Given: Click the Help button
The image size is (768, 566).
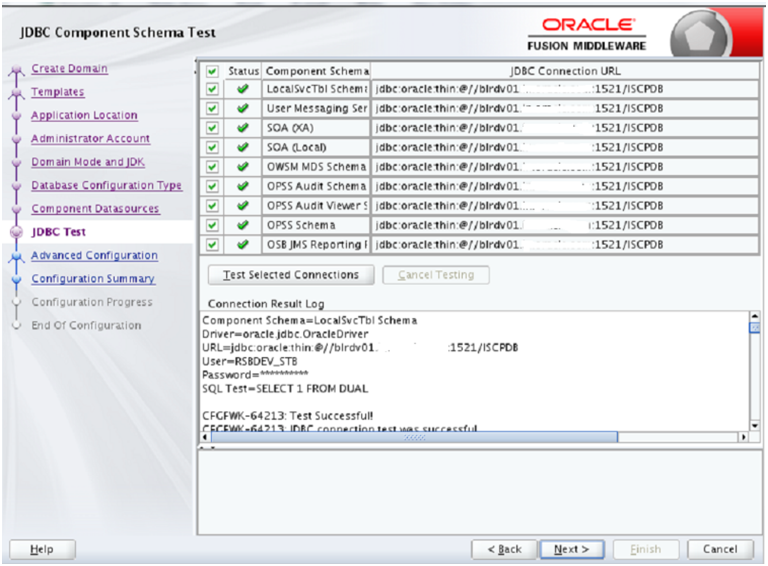Looking at the screenshot, I should click(x=42, y=549).
